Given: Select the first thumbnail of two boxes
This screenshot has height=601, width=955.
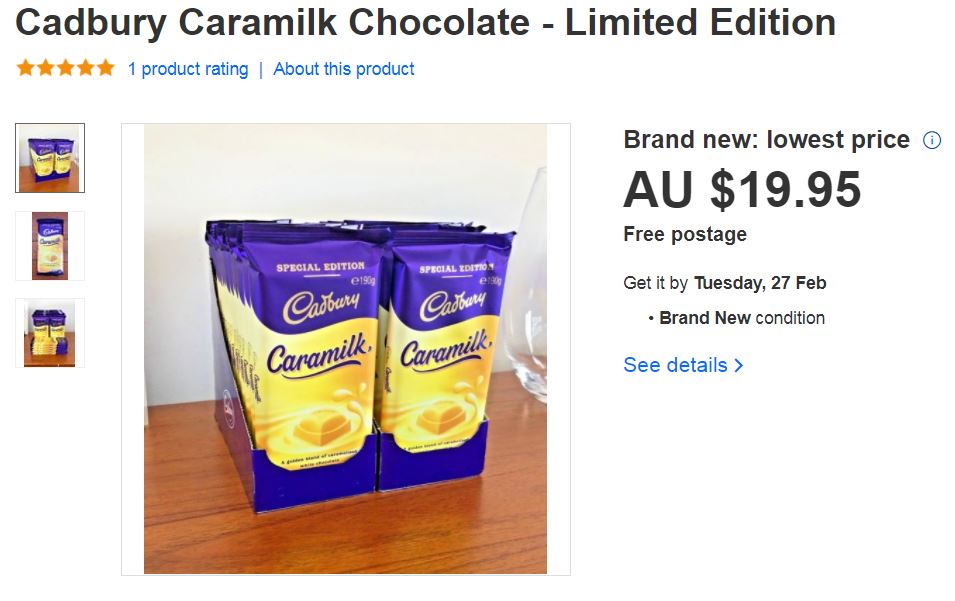Looking at the screenshot, I should [50, 158].
